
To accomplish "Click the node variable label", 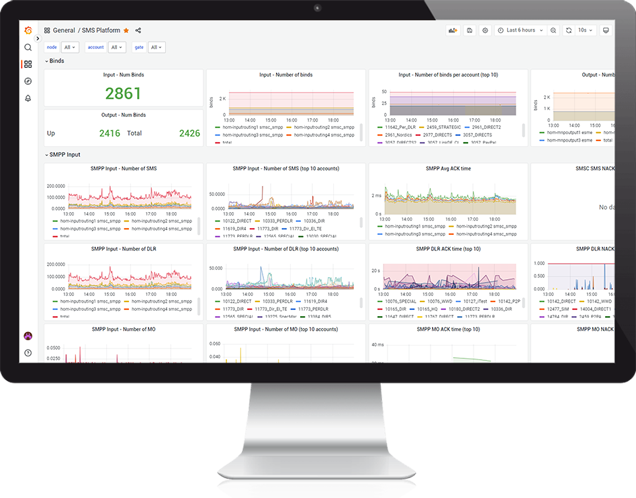I will [x=52, y=47].
